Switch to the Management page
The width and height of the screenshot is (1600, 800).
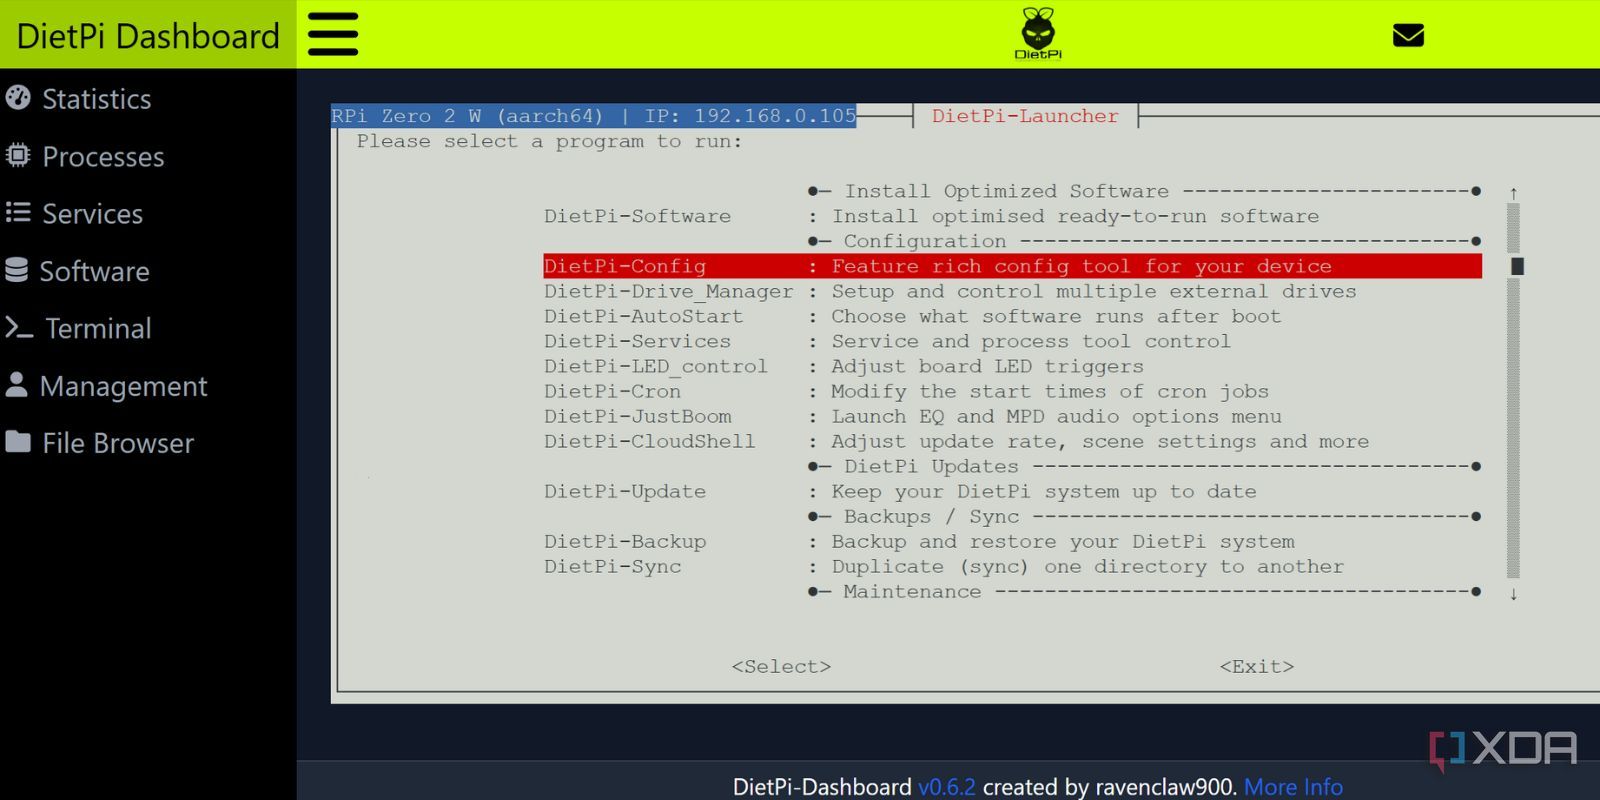123,386
